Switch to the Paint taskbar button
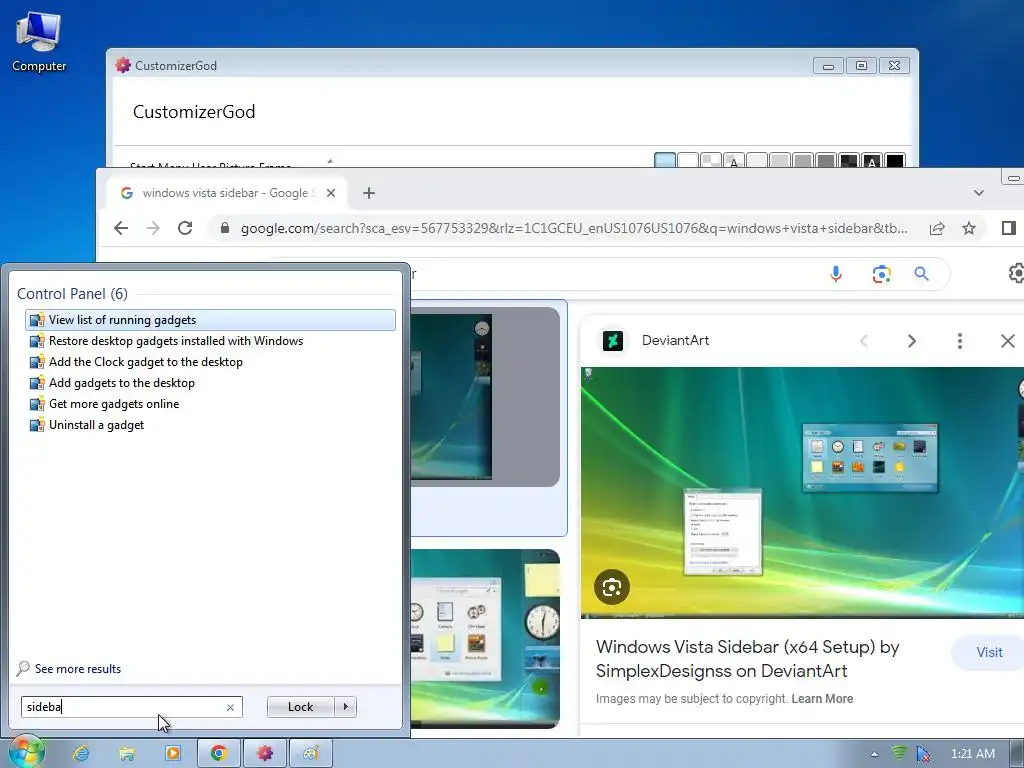The height and width of the screenshot is (768, 1024). [x=311, y=753]
